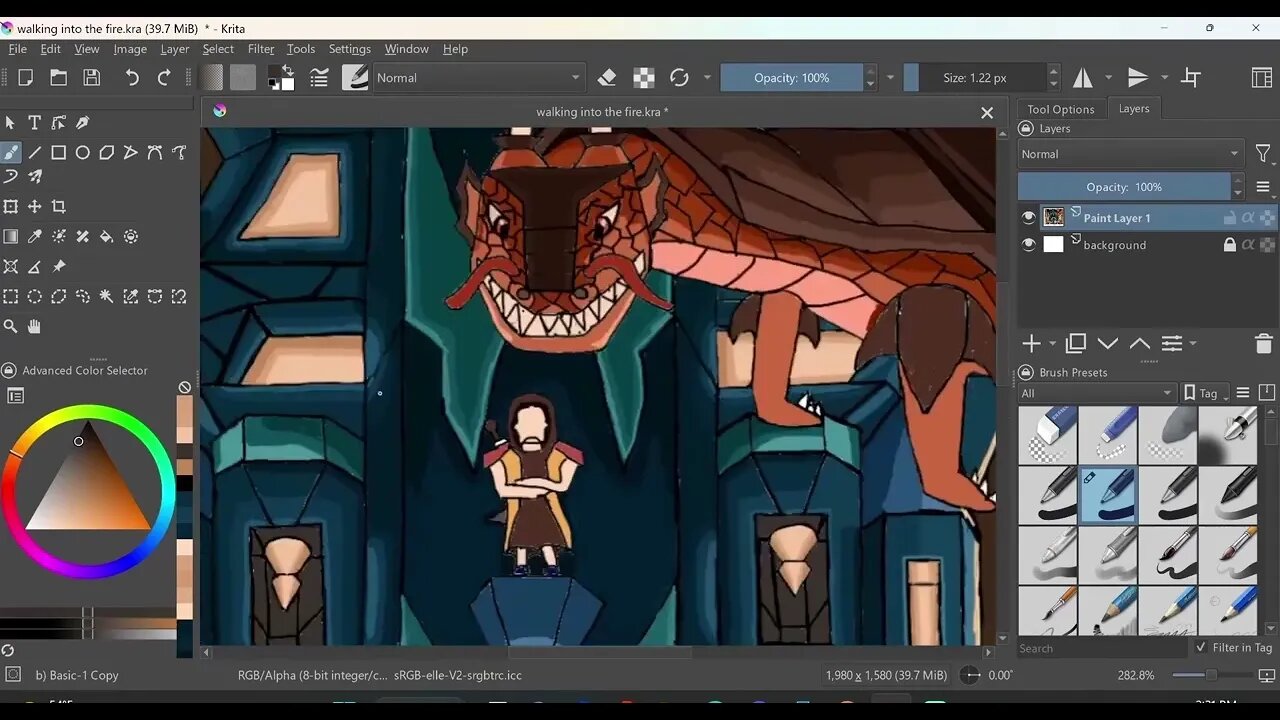
Task: Toggle horizontal mirror tool
Action: tap(1083, 78)
